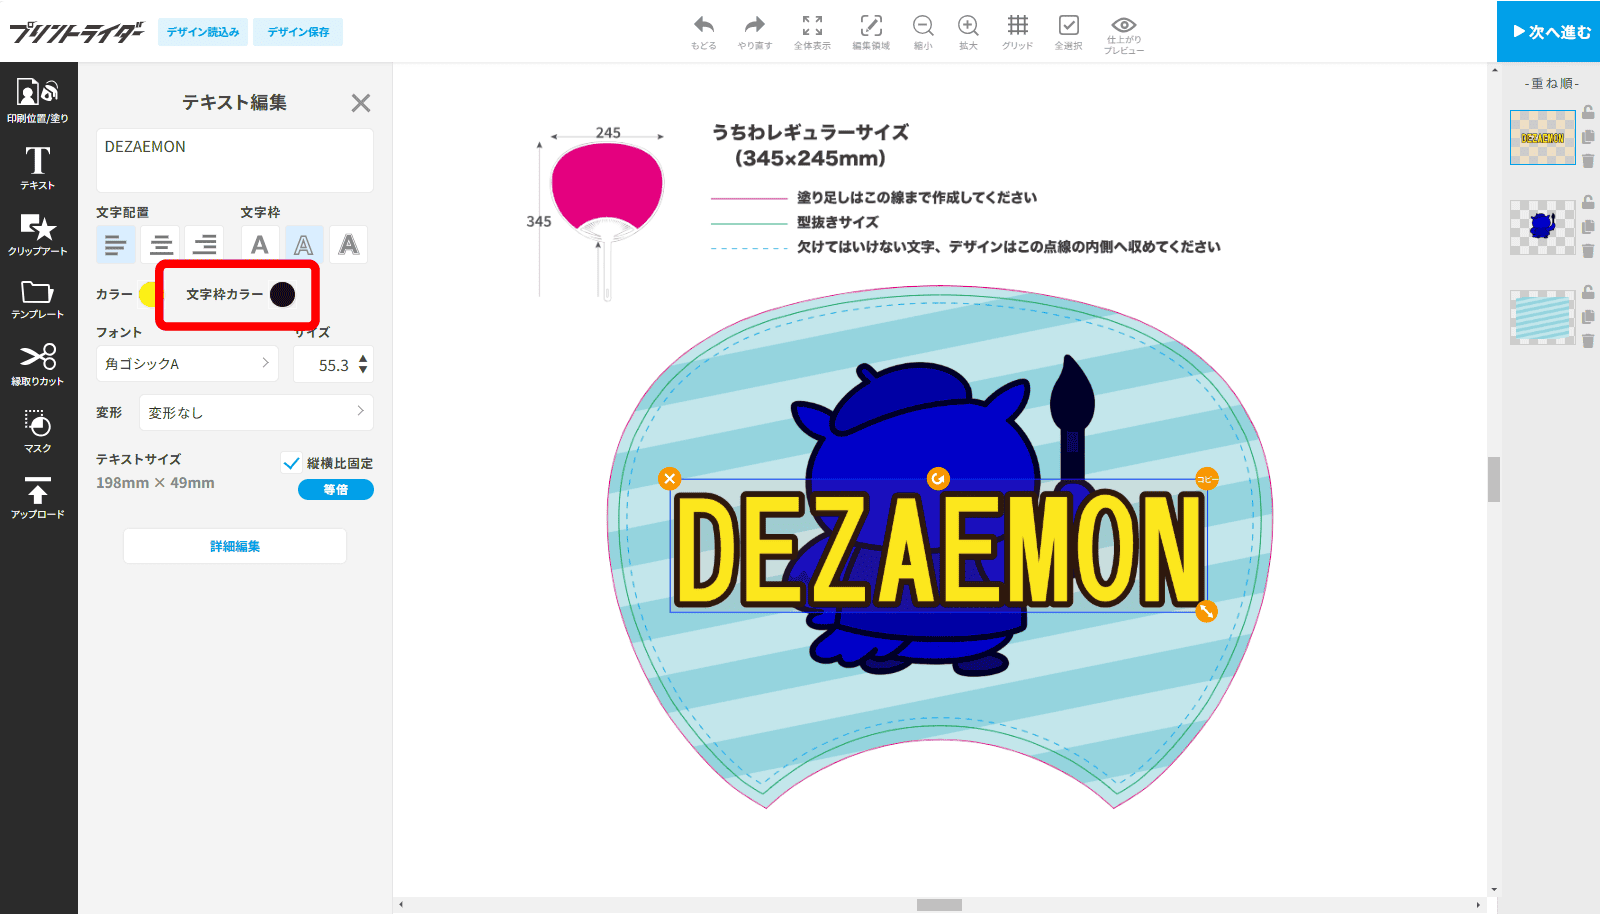Open the yellow text color swatch
Viewport: 1600px width, 915px height.
(149, 294)
